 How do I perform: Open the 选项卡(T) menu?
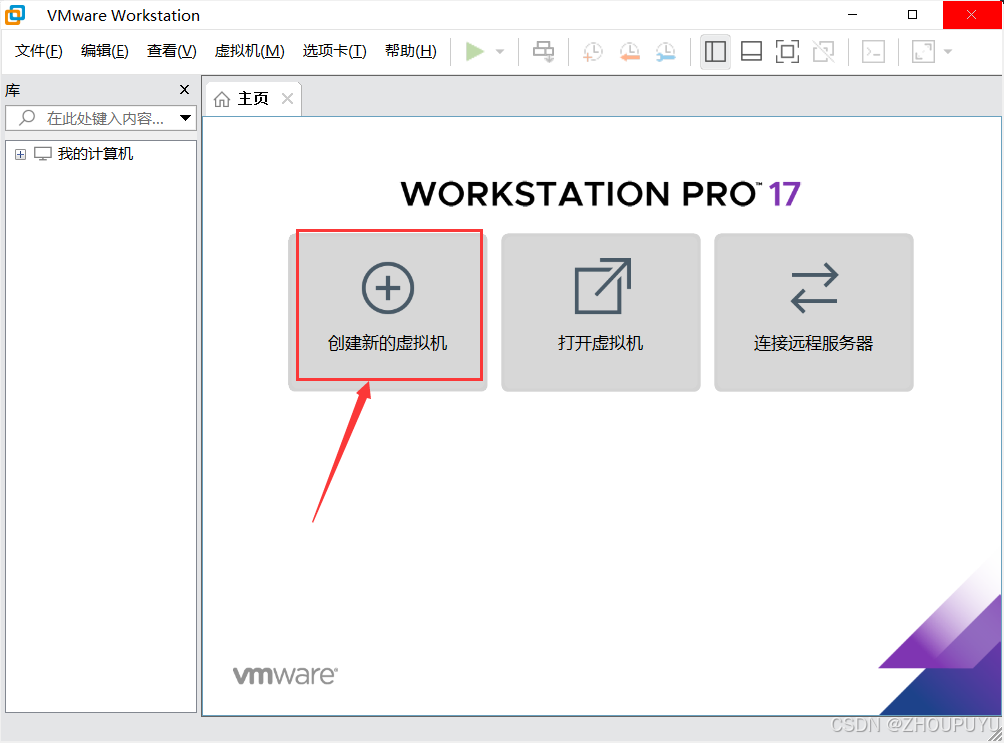tap(334, 51)
